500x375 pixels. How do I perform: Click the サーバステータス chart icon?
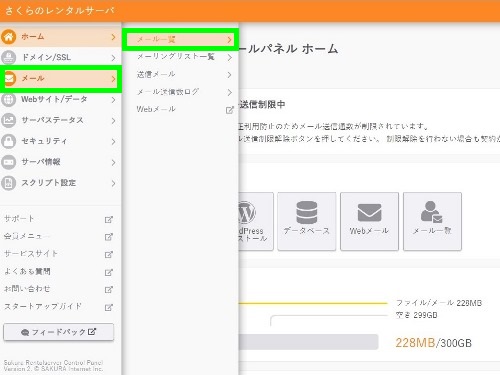[x=9, y=120]
